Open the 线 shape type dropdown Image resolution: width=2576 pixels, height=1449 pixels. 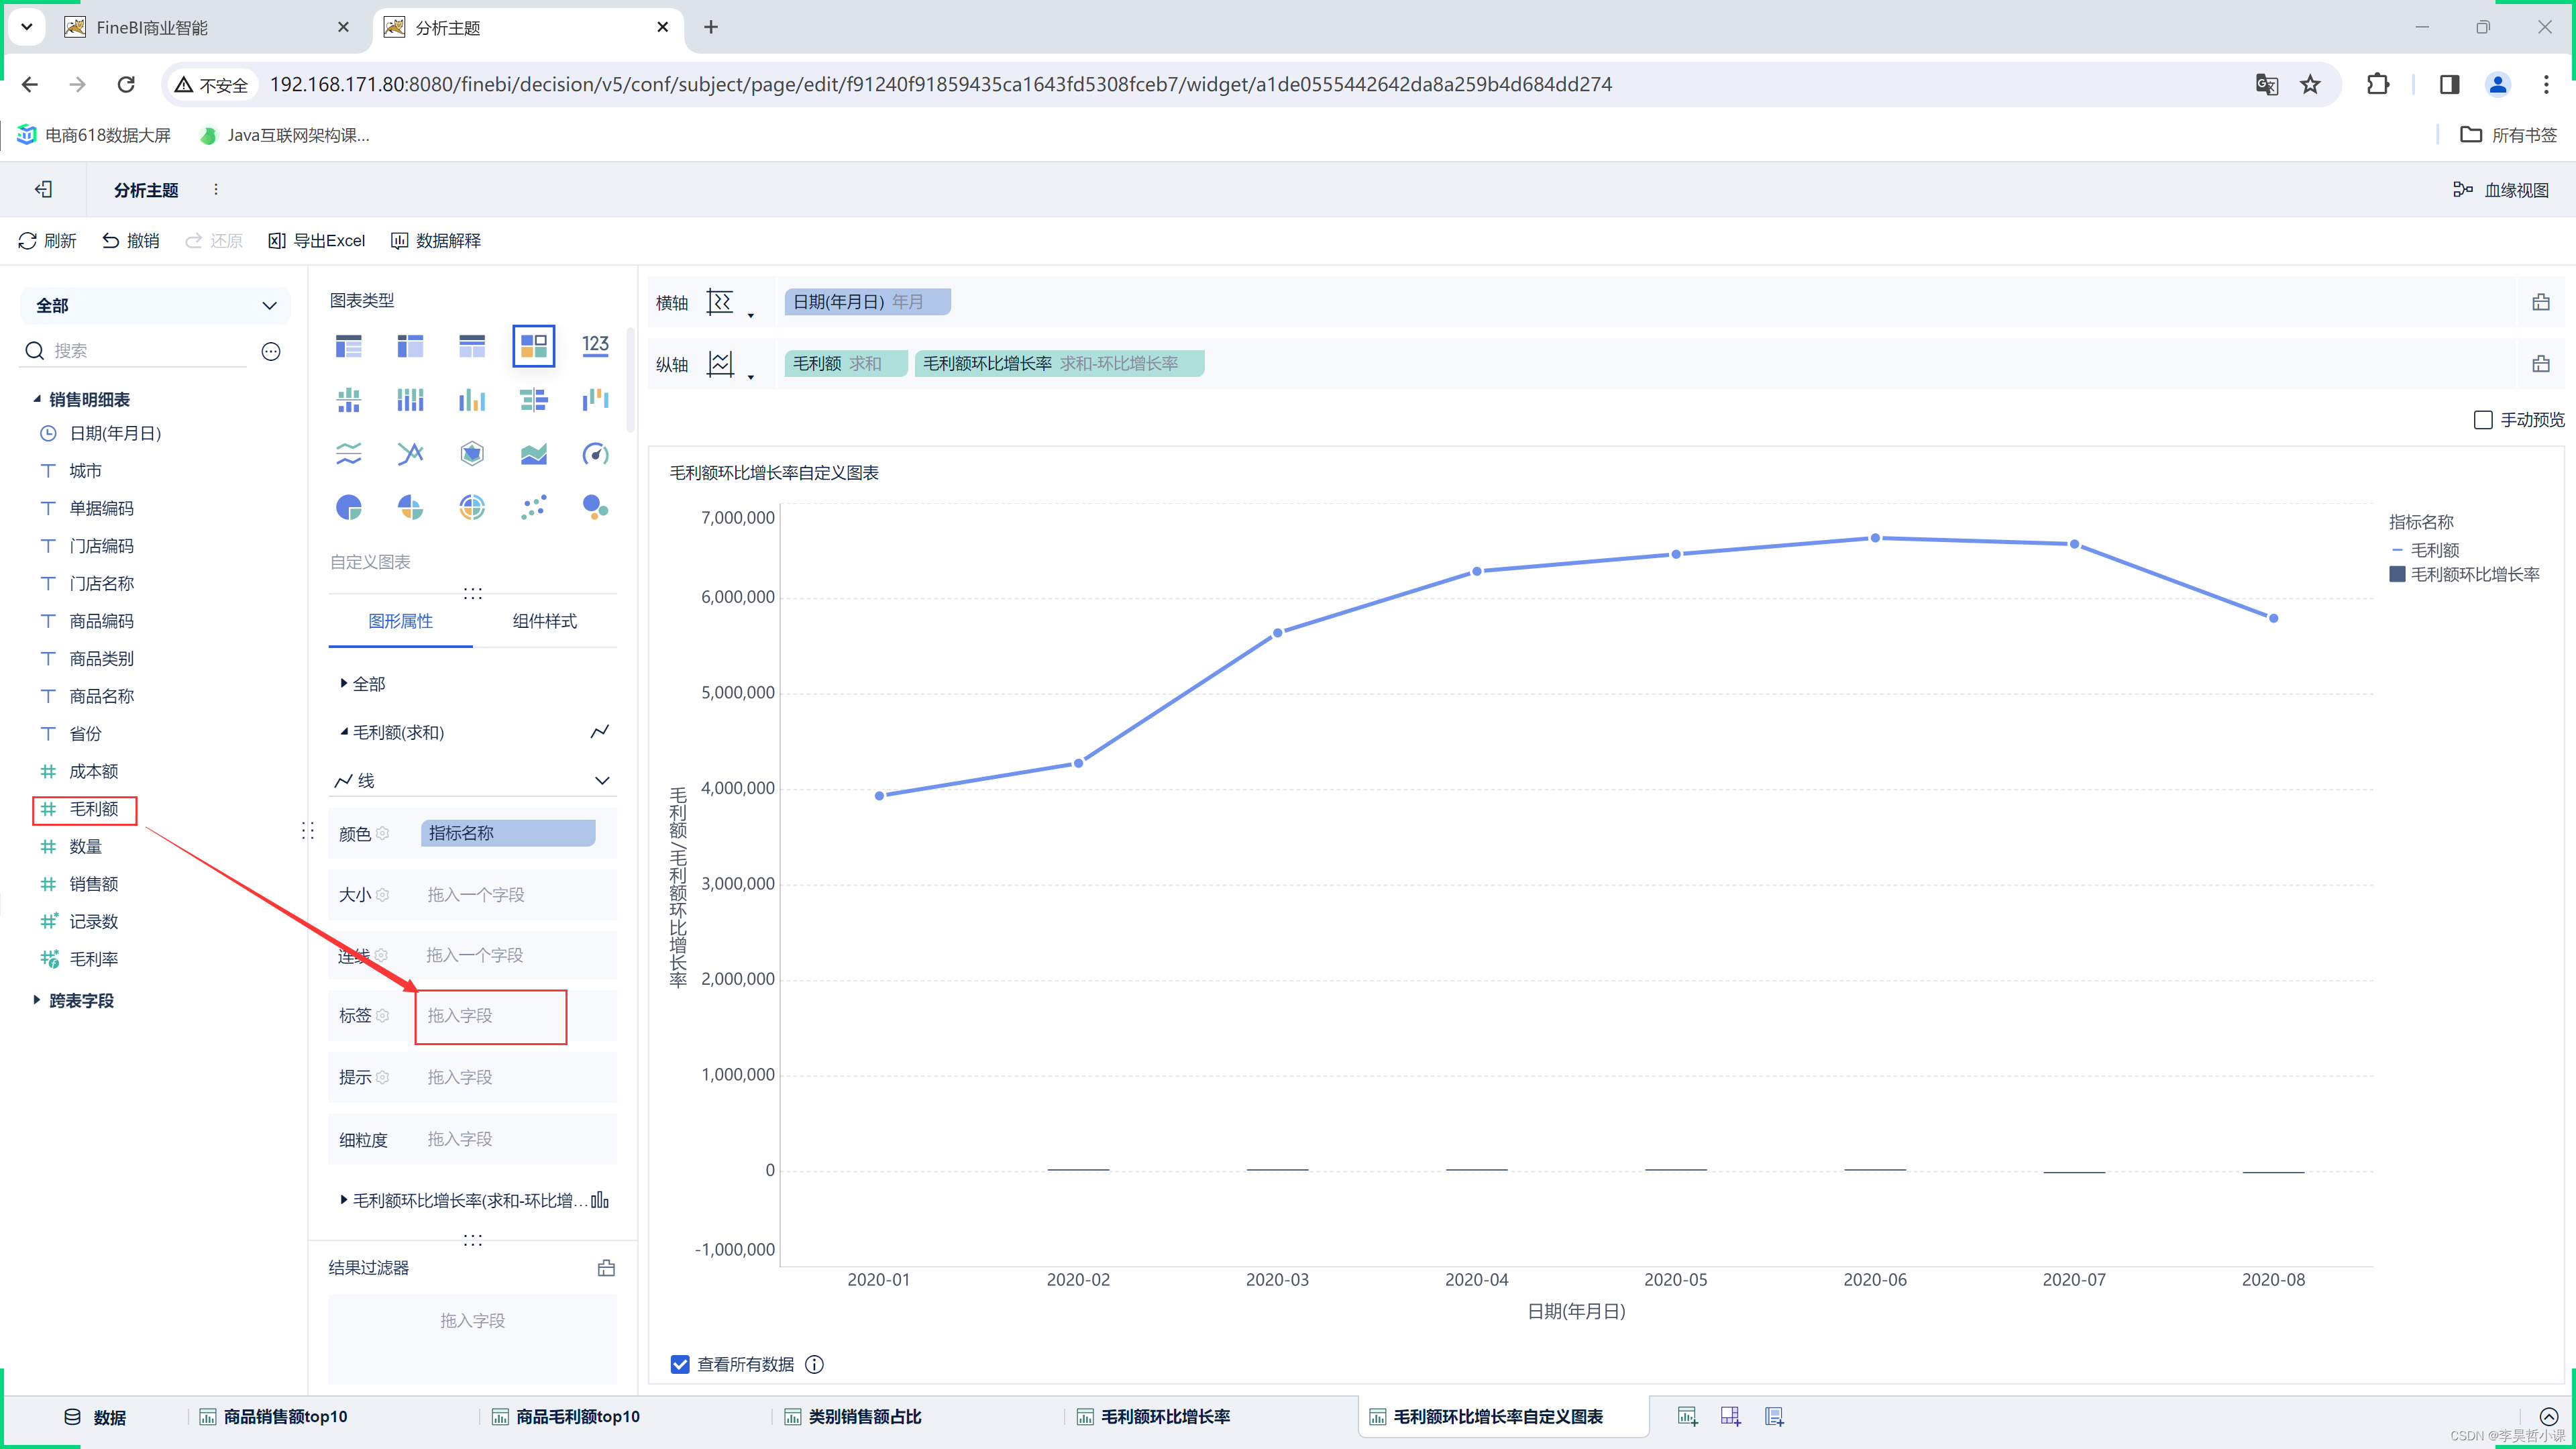coord(472,781)
